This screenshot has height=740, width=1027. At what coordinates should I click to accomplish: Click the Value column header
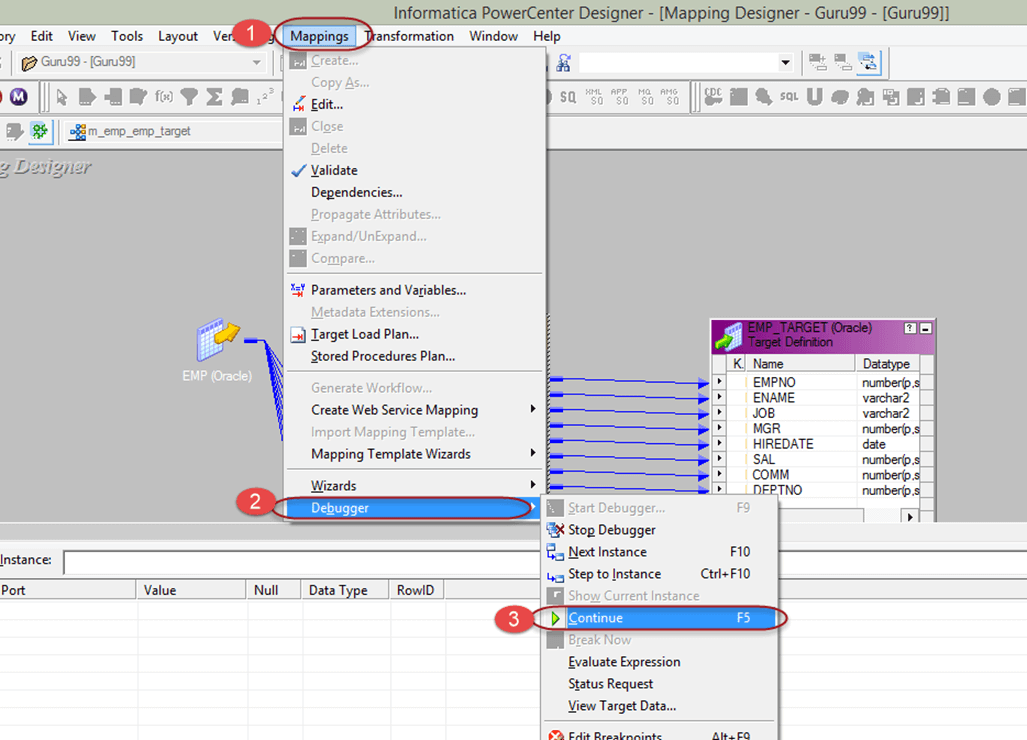191,590
